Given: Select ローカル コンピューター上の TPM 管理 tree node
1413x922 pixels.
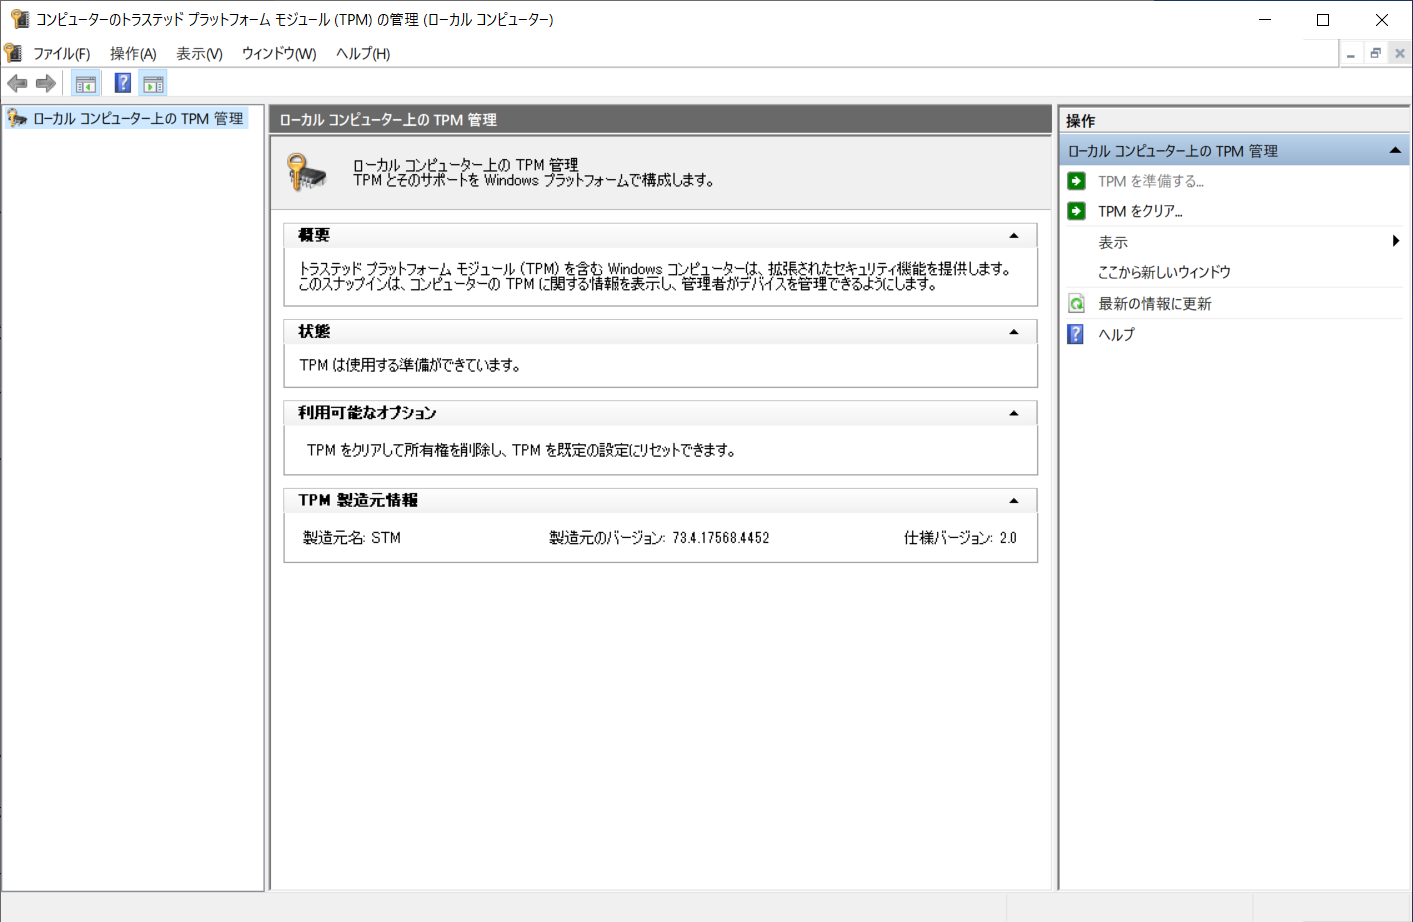Looking at the screenshot, I should [138, 119].
